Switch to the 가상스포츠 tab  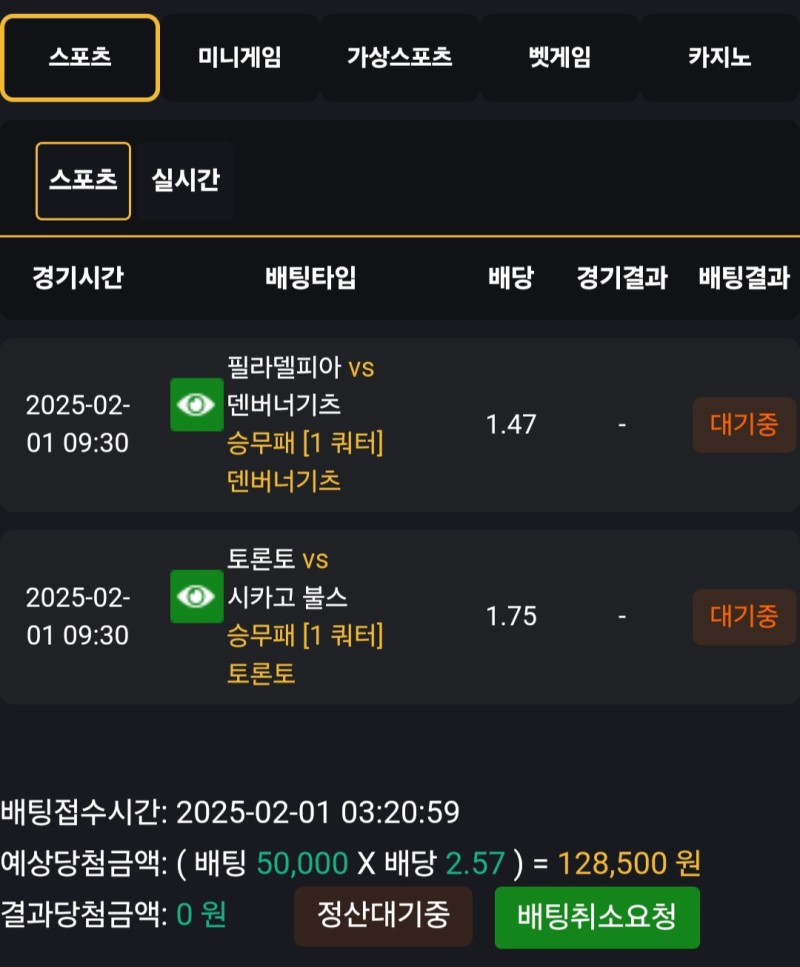[x=400, y=58]
